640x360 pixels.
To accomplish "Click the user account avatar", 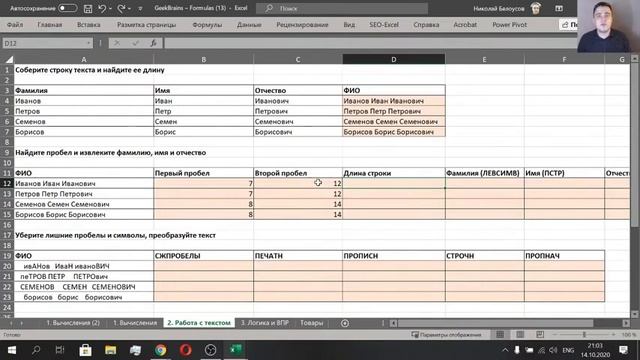I will pyautogui.click(x=536, y=8).
